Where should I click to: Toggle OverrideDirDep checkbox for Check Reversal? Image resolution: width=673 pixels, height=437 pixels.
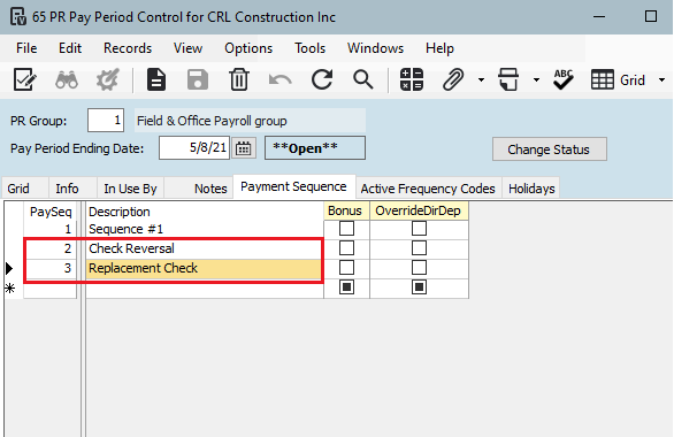(x=419, y=248)
